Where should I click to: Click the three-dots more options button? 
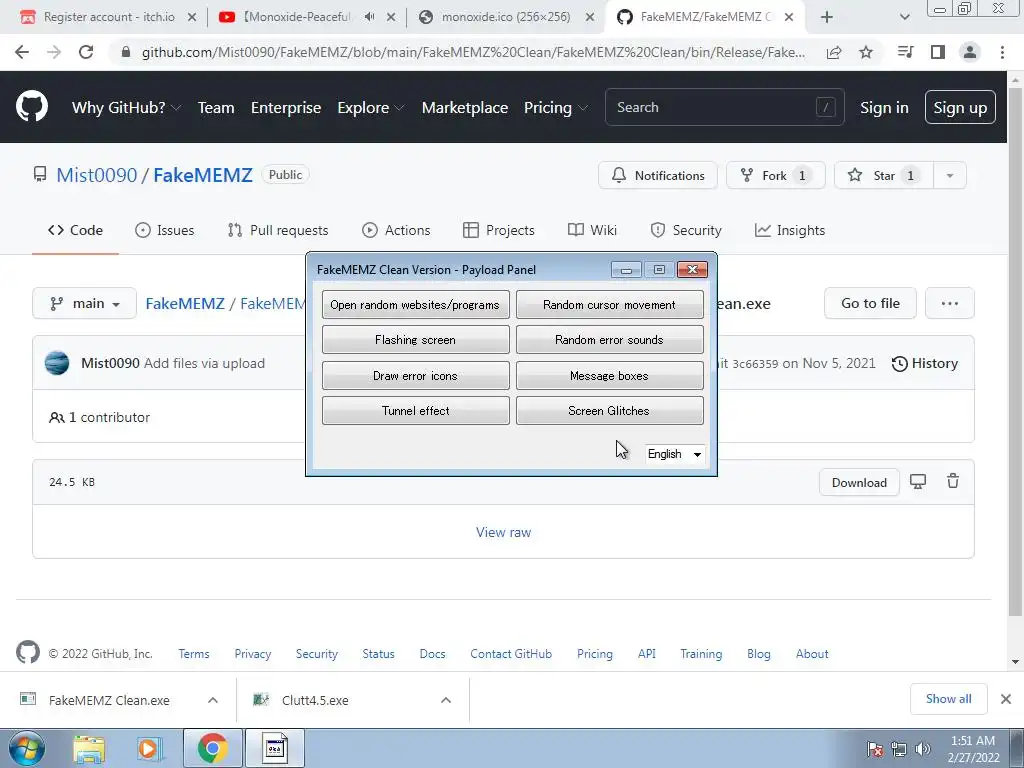tap(950, 303)
